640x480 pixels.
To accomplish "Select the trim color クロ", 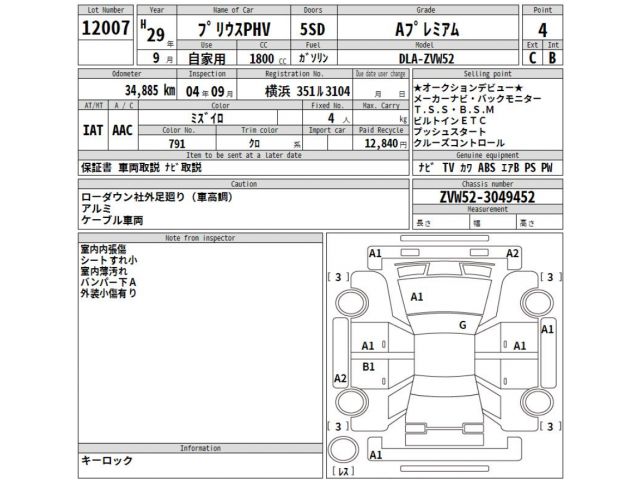I will [254, 144].
